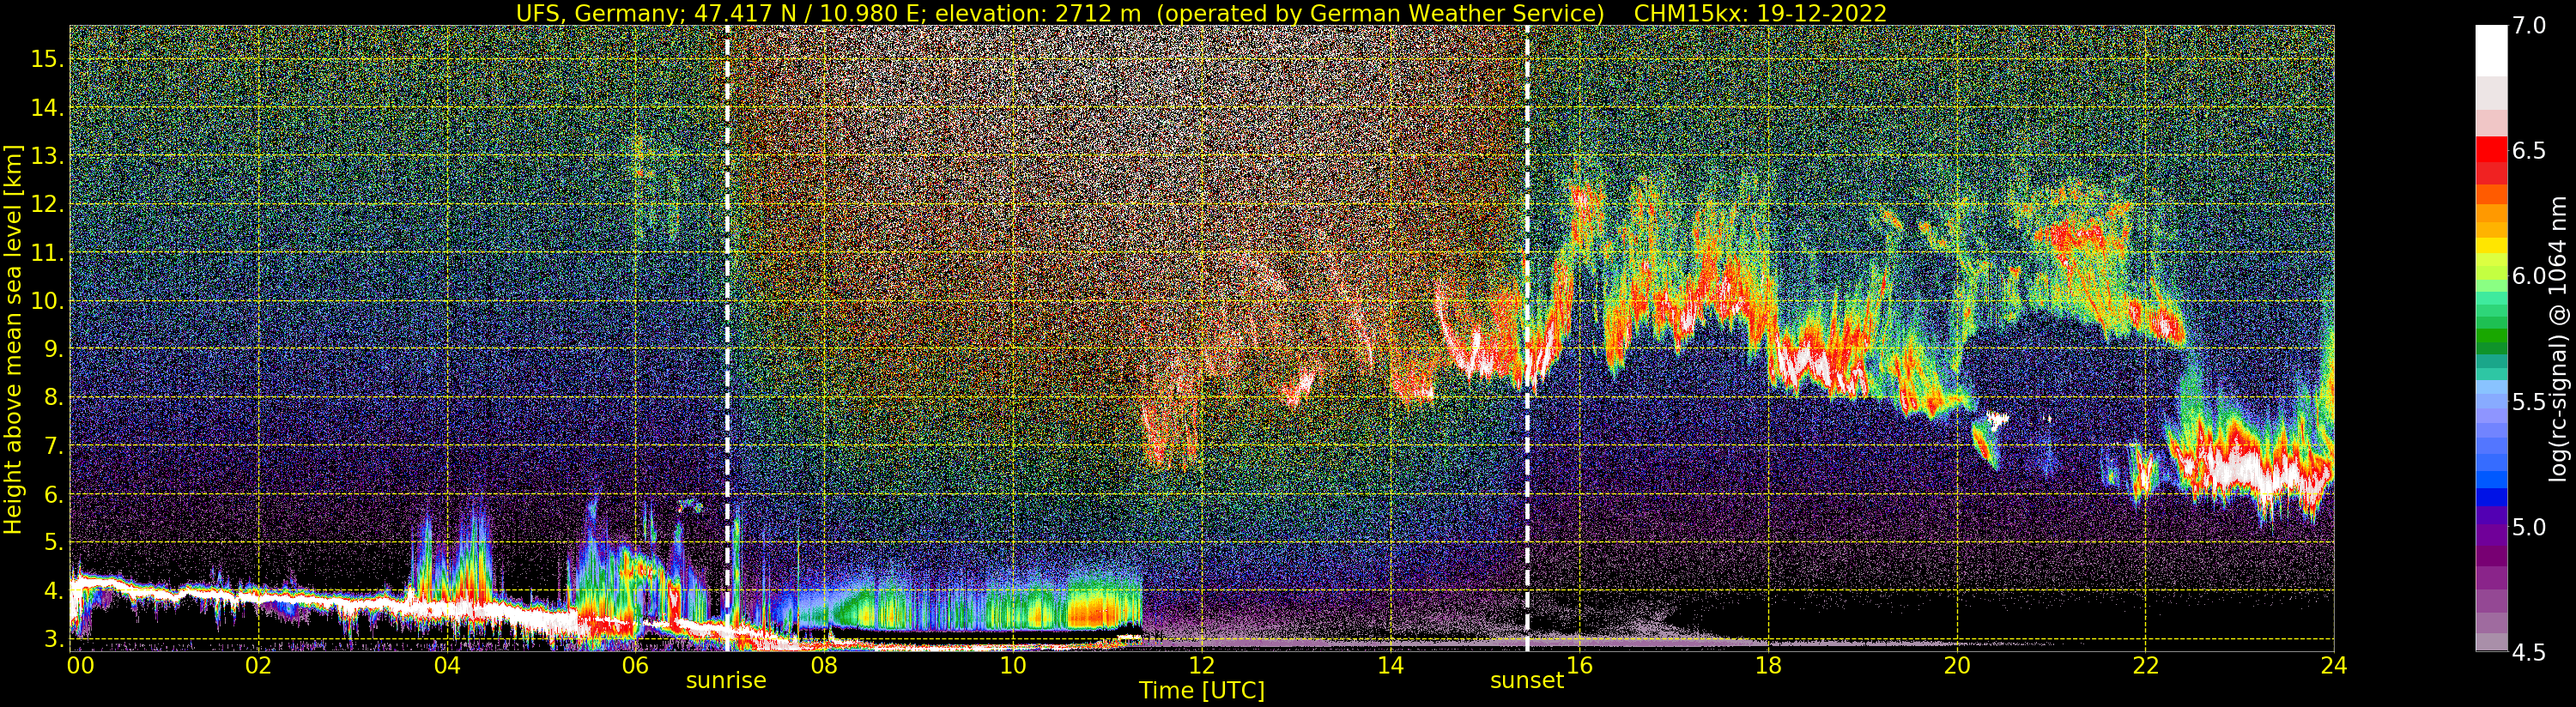The height and width of the screenshot is (707, 2576).
Task: Click time tick '20' on the x-axis
Action: click(1956, 666)
